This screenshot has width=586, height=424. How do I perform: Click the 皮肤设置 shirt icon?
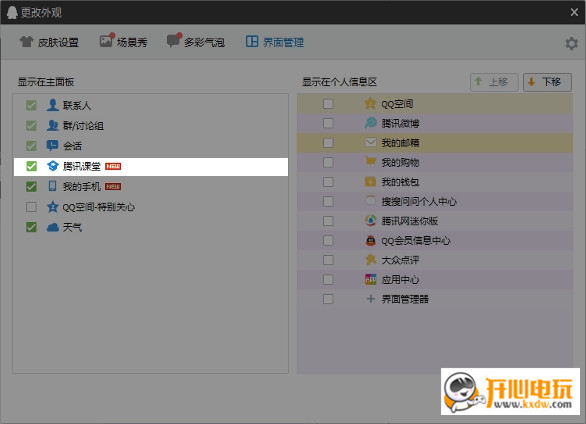(x=27, y=41)
